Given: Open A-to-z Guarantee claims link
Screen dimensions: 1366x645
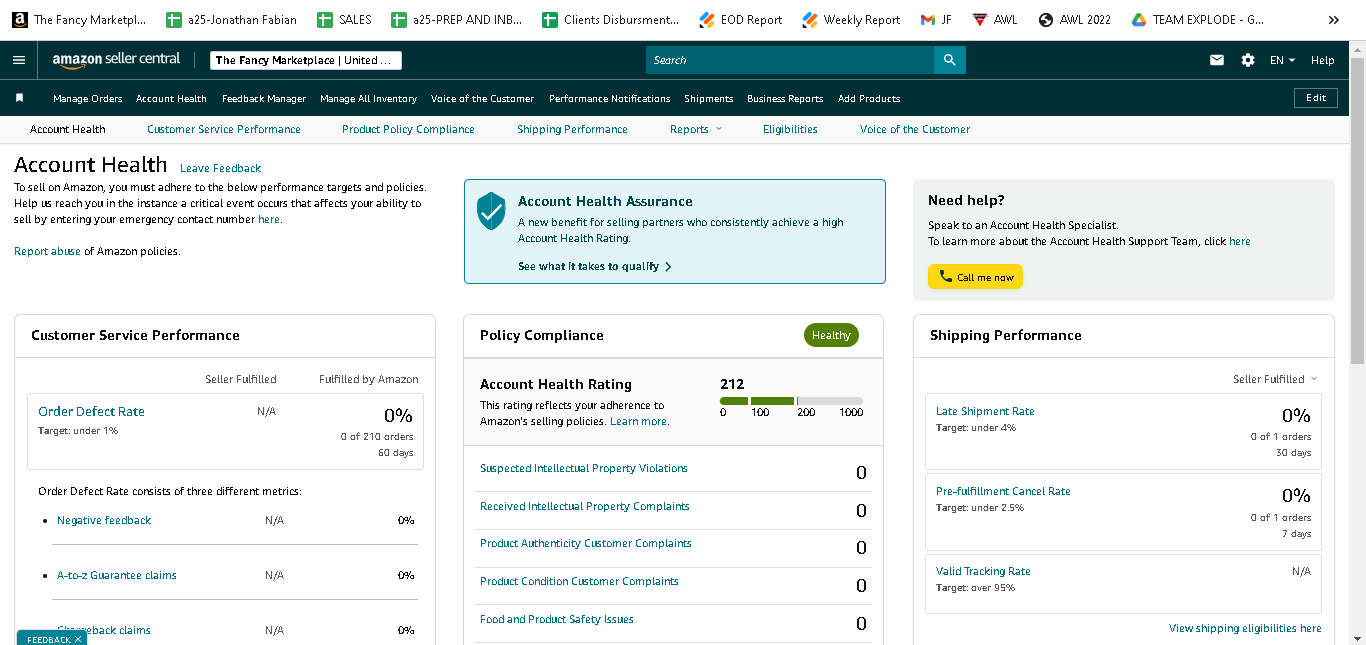Looking at the screenshot, I should click(117, 575).
